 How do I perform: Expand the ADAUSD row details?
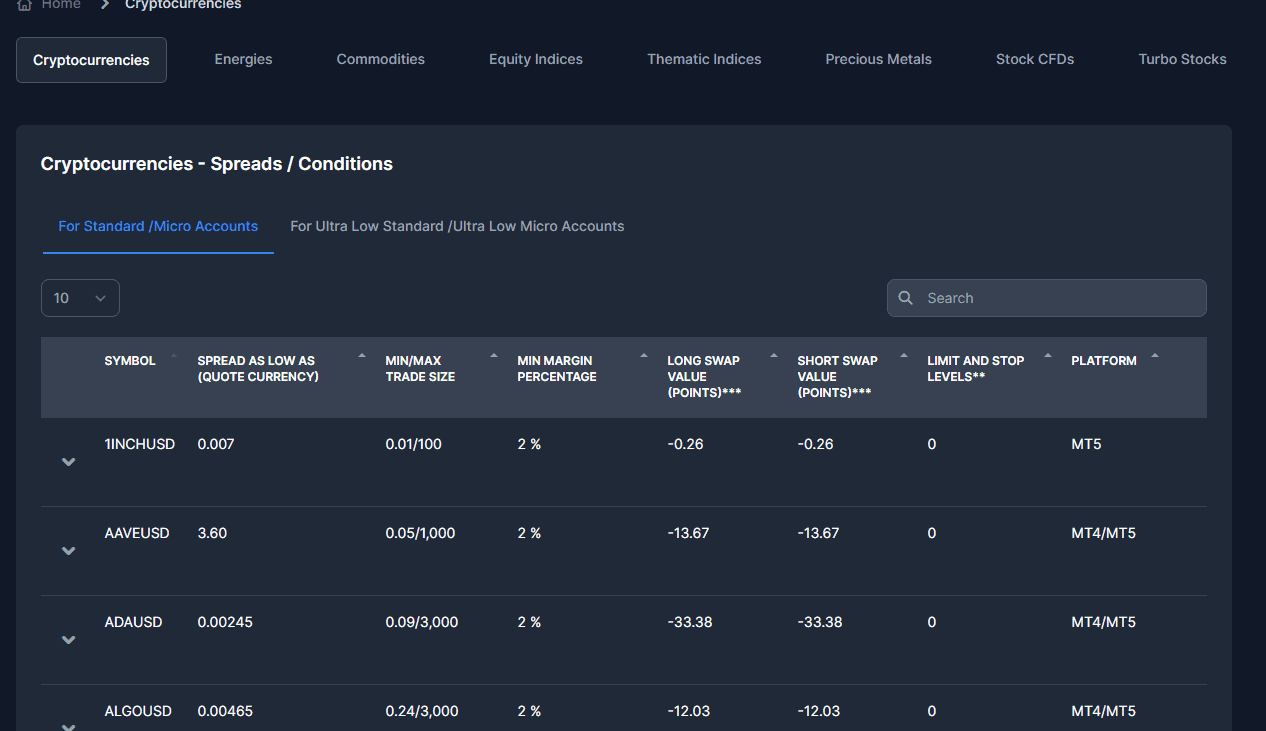click(x=69, y=640)
